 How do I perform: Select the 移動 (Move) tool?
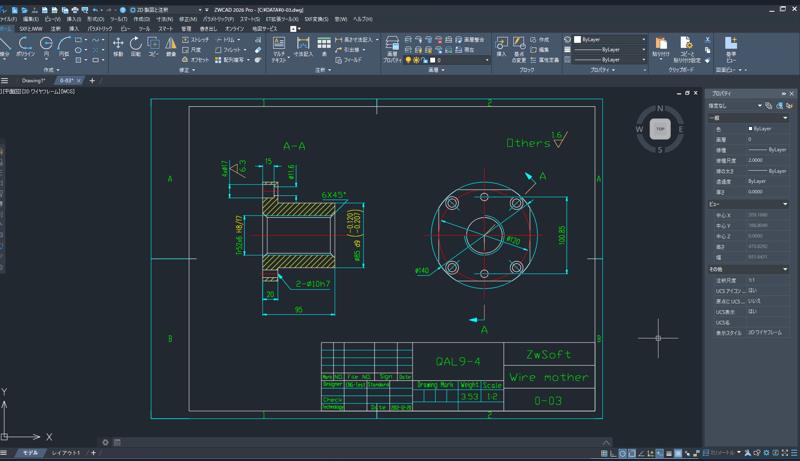118,46
